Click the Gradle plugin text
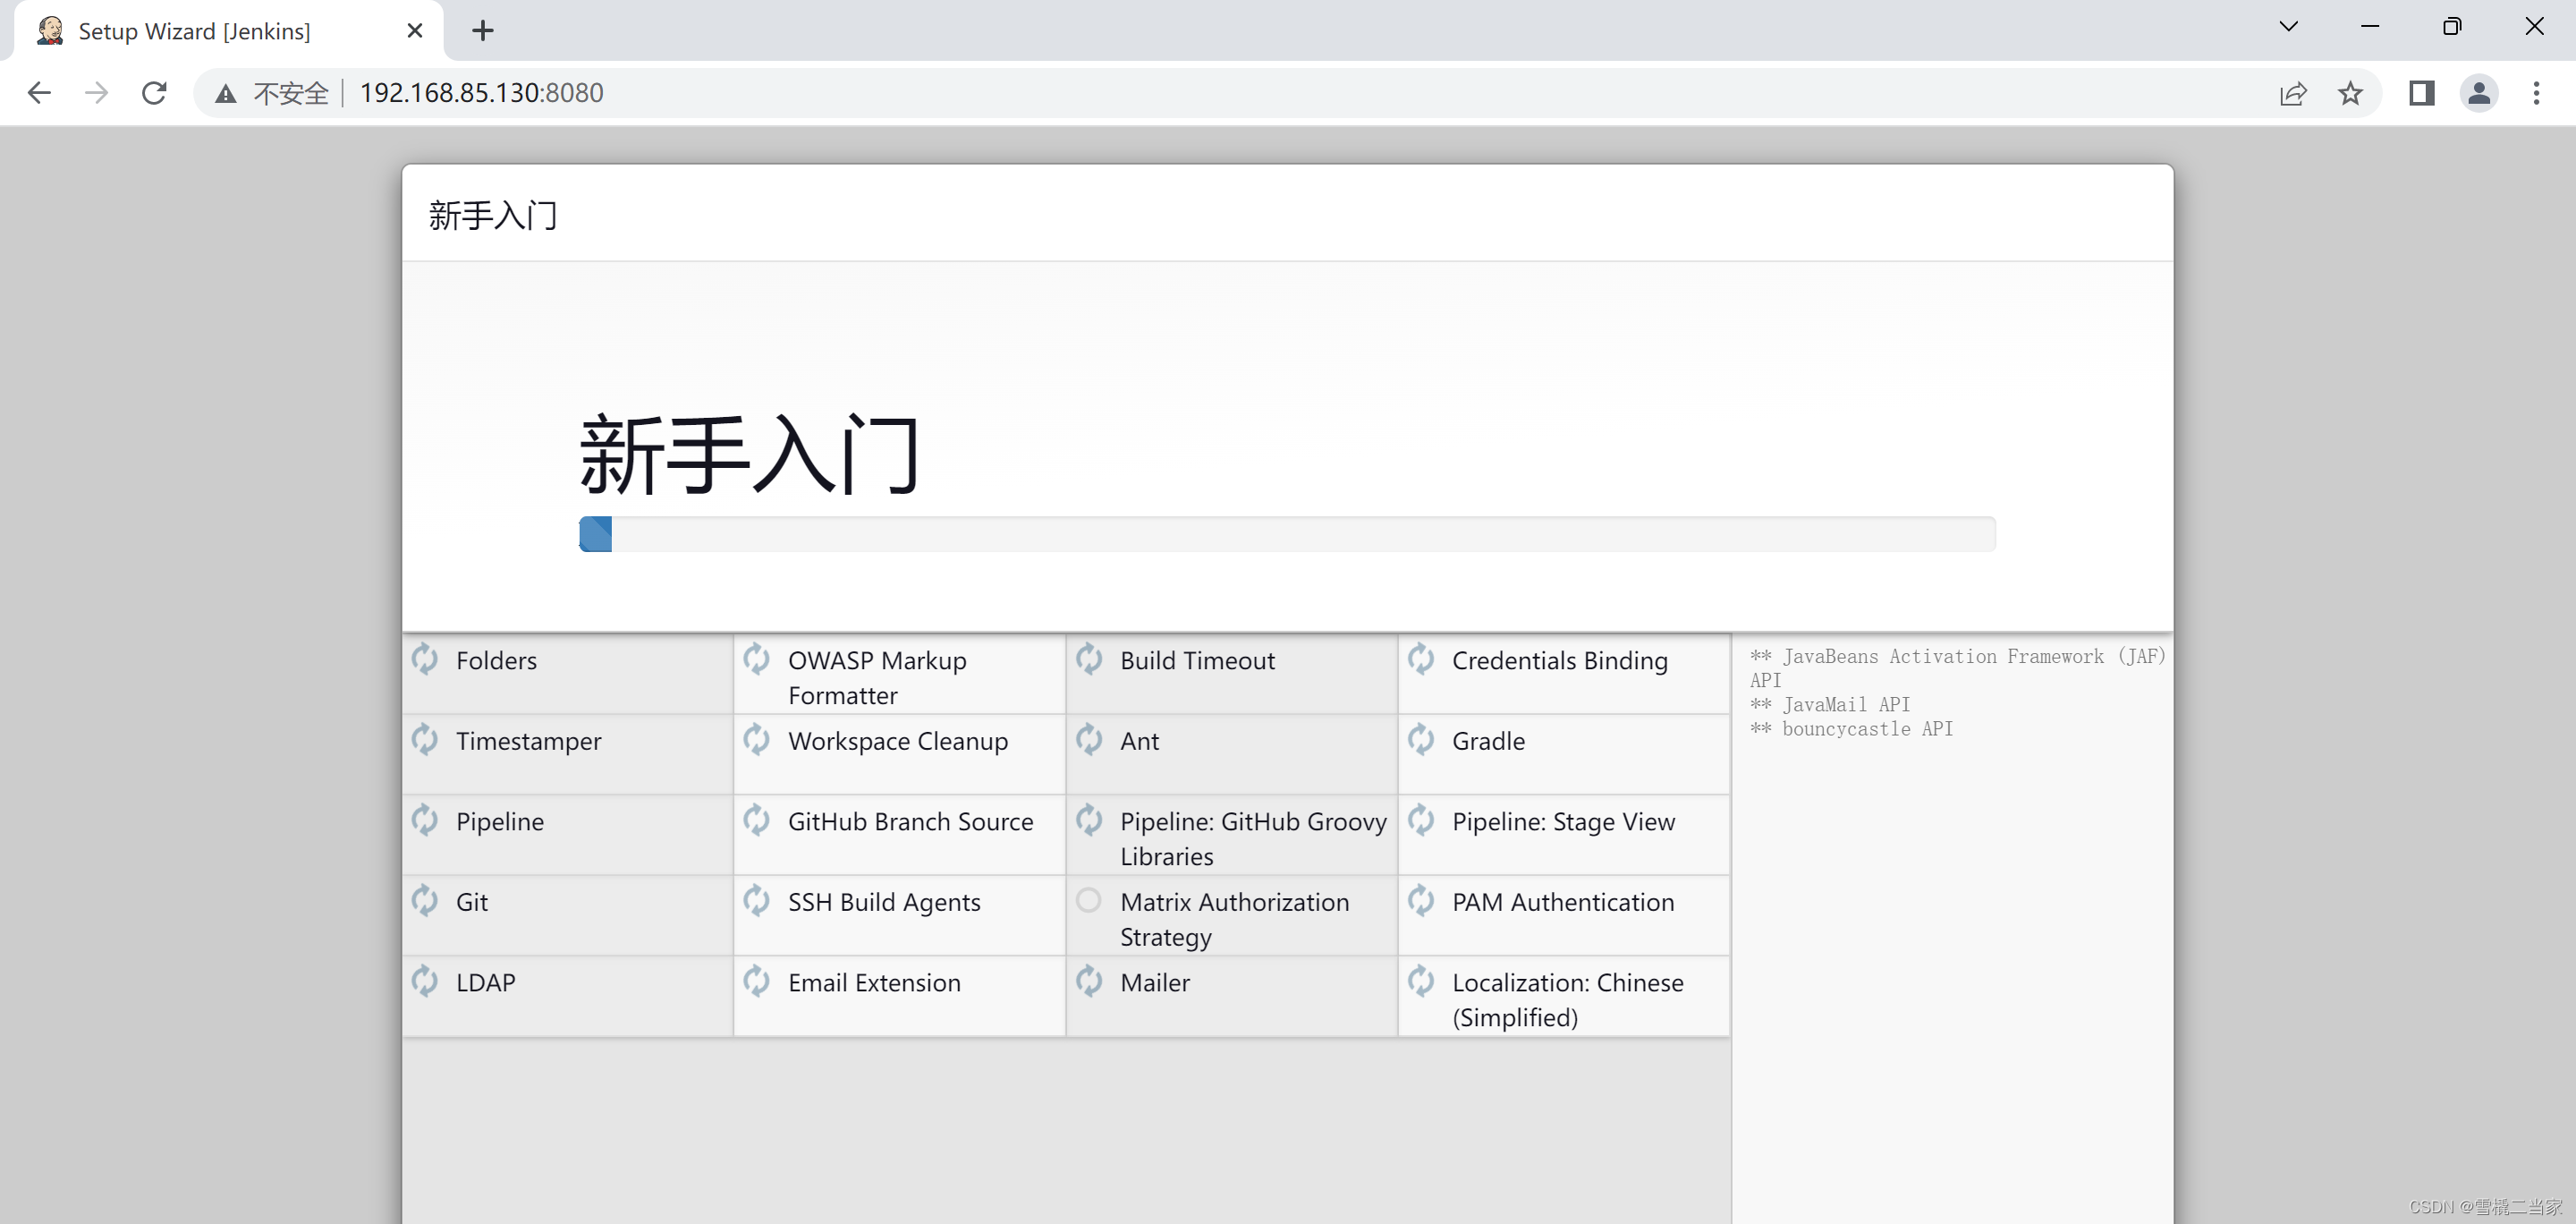This screenshot has width=2576, height=1224. pos(1488,742)
